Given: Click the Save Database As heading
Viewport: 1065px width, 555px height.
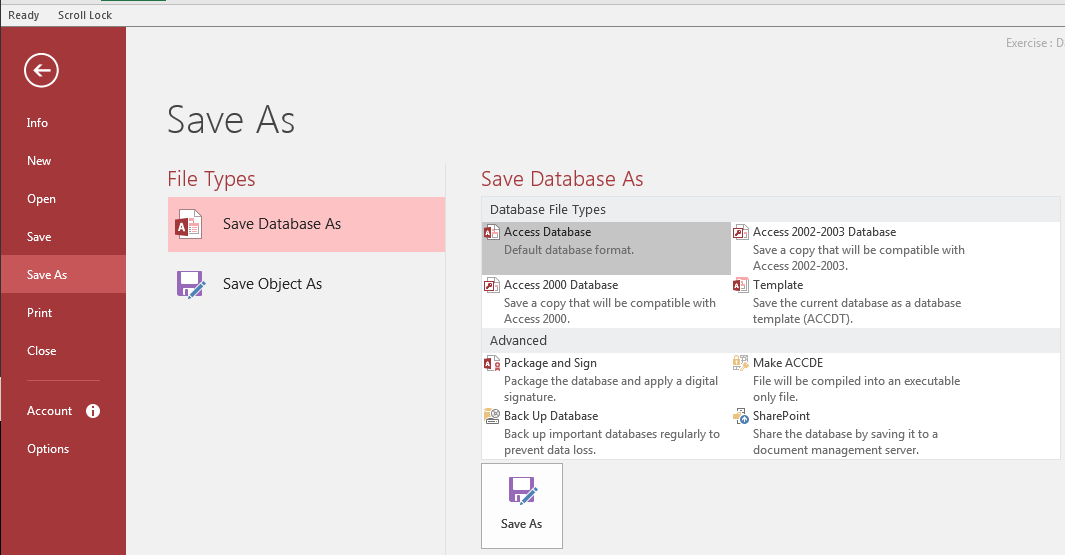Looking at the screenshot, I should pyautogui.click(x=562, y=179).
